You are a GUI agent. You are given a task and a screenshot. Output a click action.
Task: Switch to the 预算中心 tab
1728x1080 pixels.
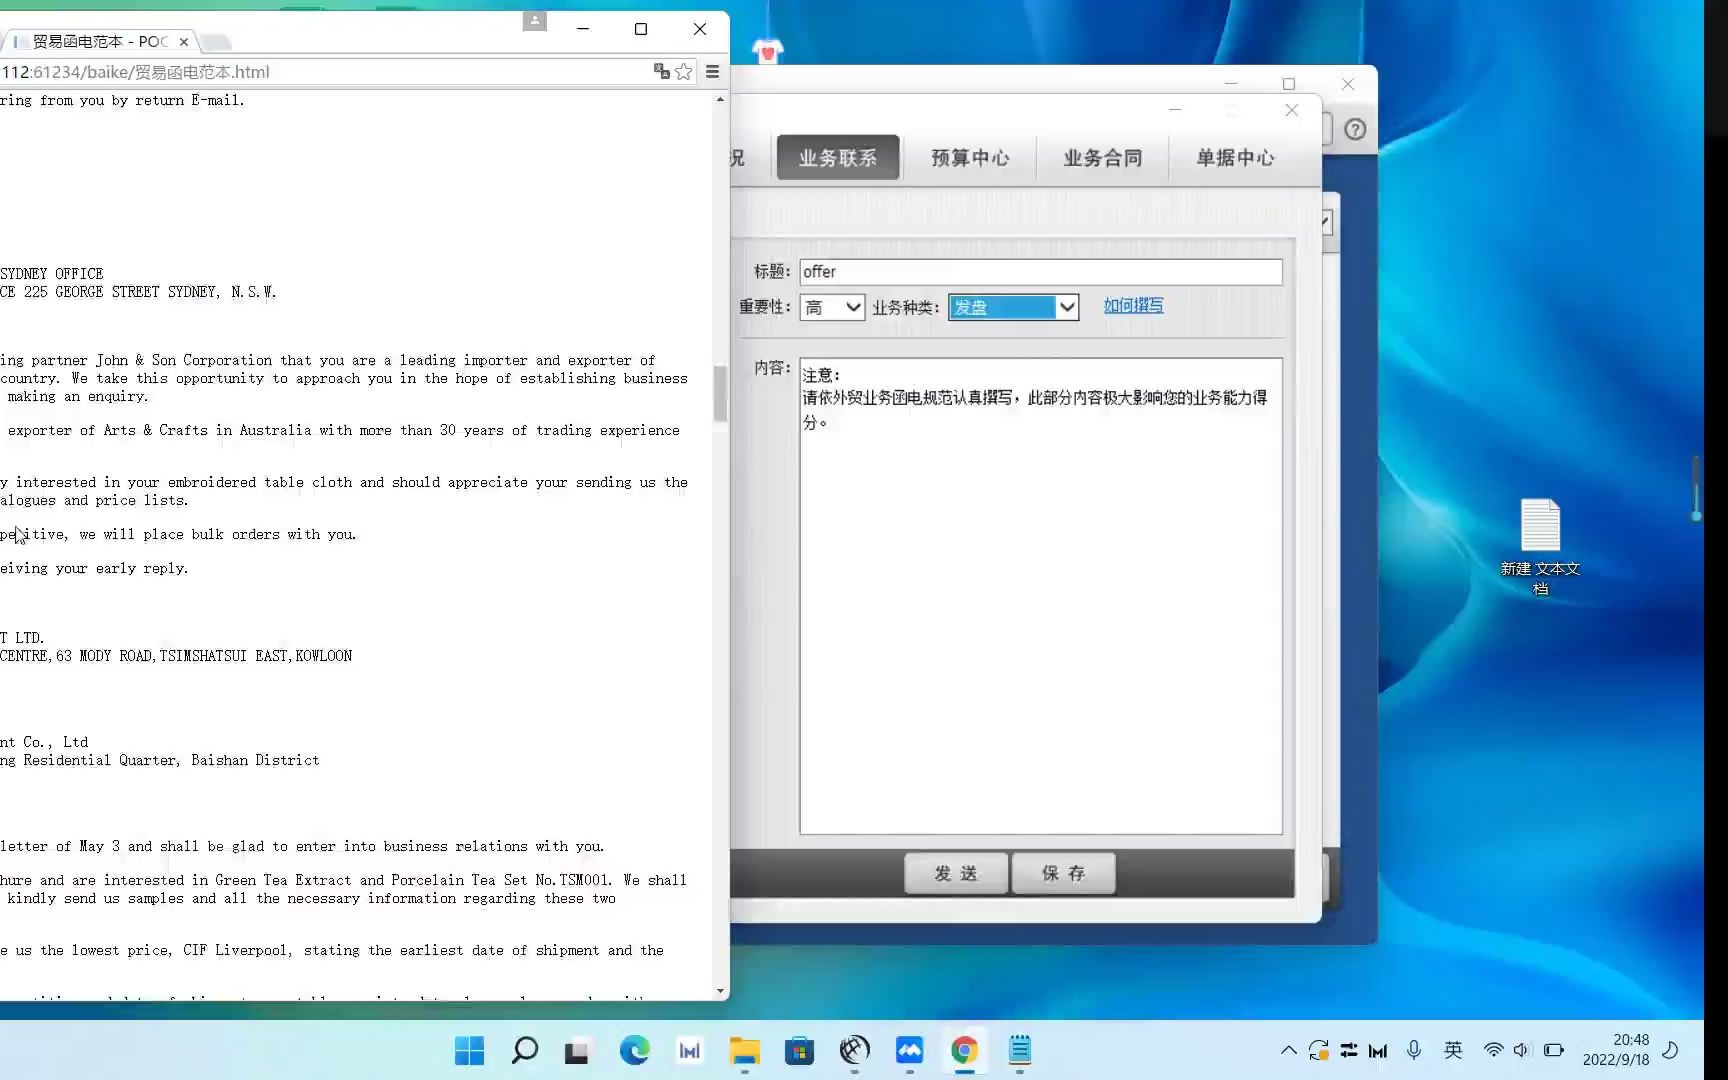click(970, 158)
